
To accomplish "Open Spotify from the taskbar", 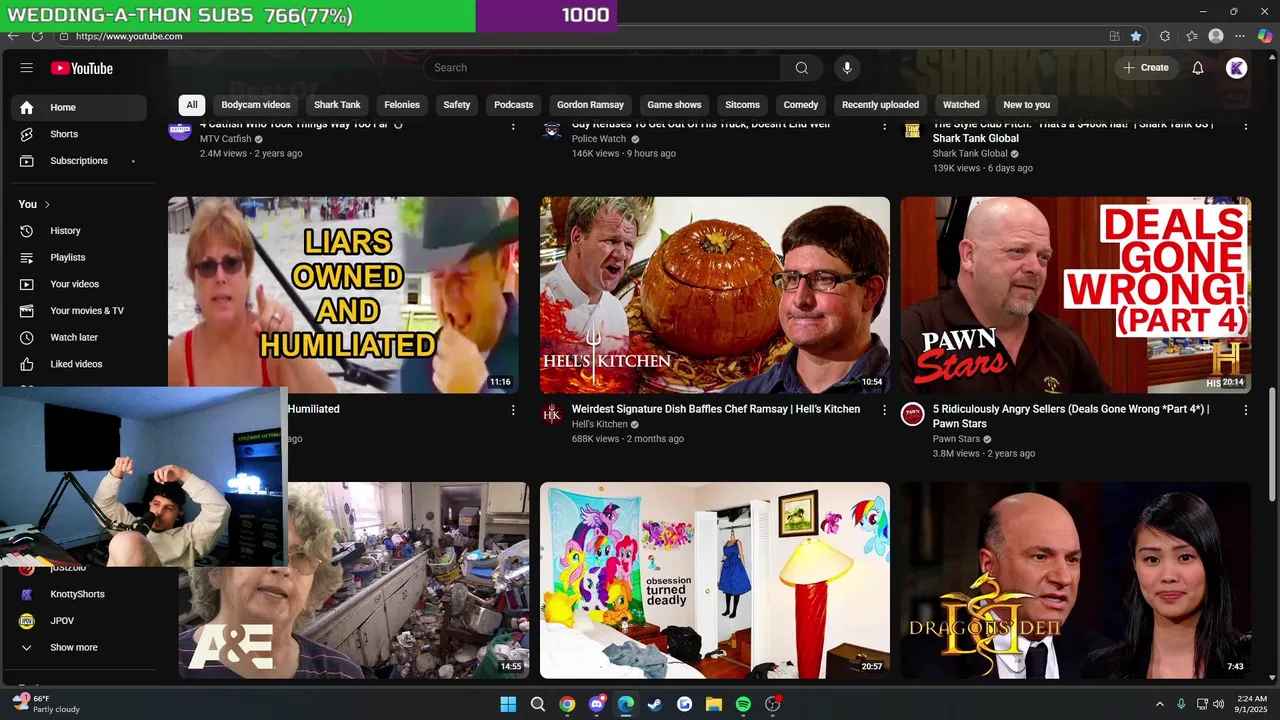I will [743, 704].
